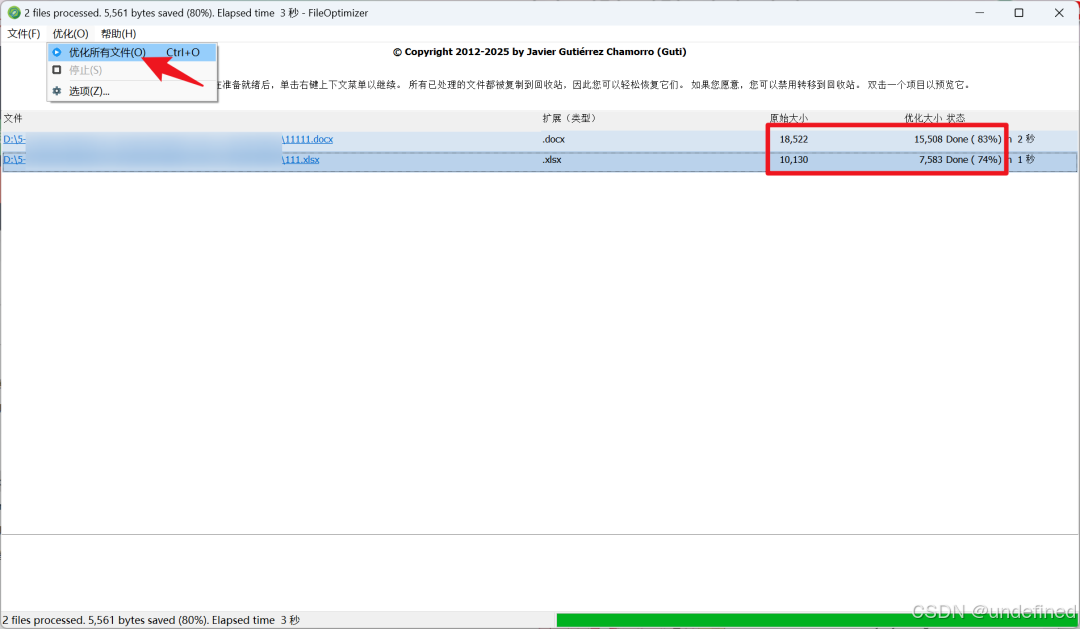
Task: Click the stop square icon next to 停止(S)
Action: pos(57,70)
